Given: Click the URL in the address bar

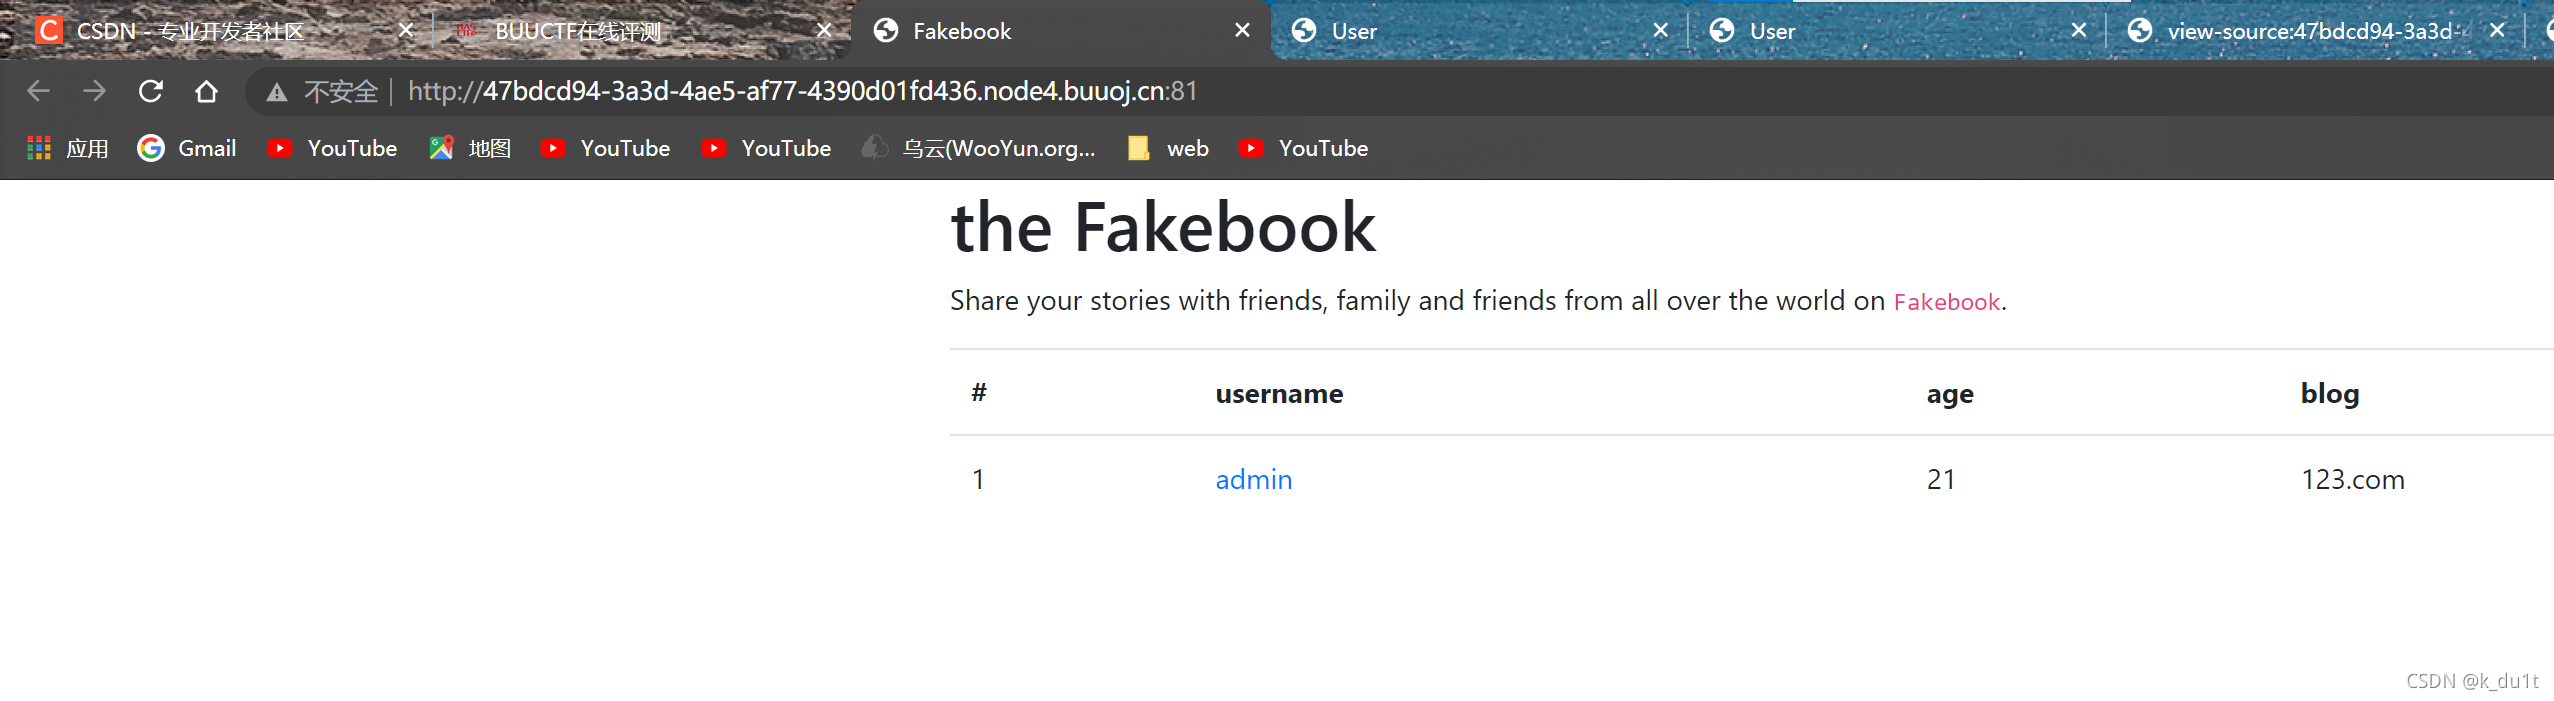Looking at the screenshot, I should pyautogui.click(x=802, y=92).
